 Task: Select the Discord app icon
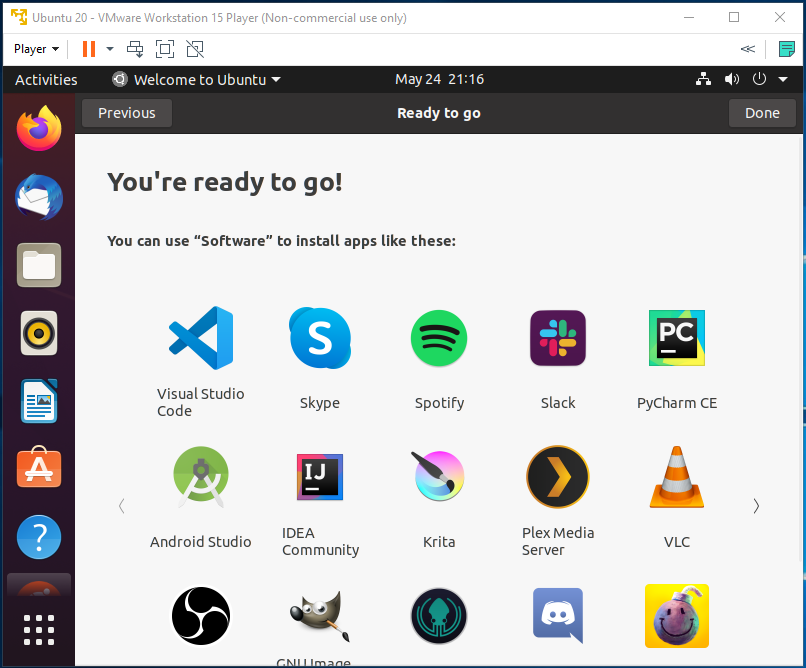[558, 616]
